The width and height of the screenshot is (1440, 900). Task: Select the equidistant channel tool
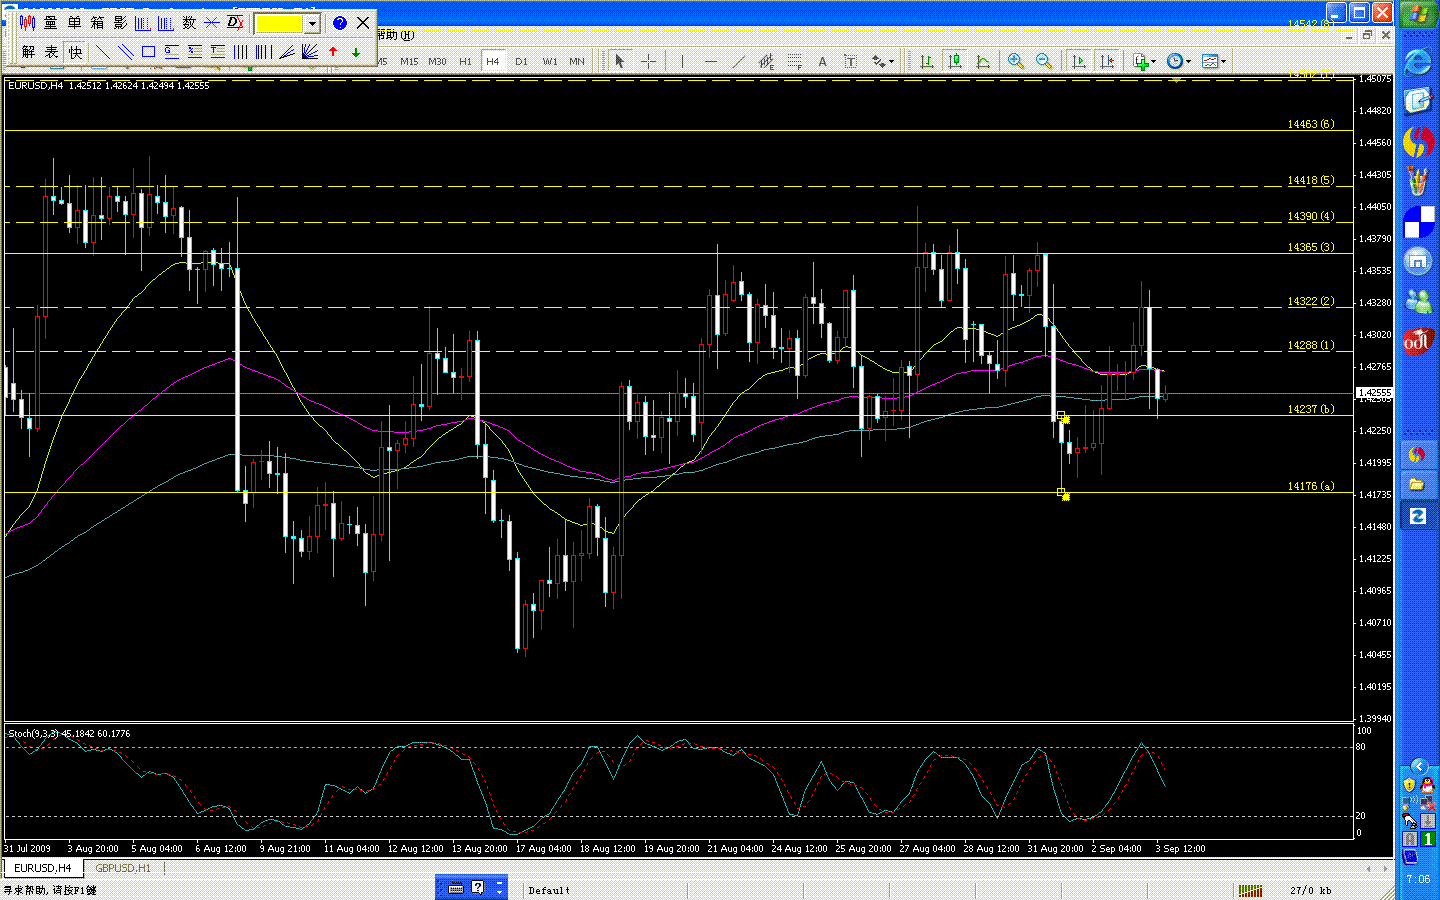767,62
